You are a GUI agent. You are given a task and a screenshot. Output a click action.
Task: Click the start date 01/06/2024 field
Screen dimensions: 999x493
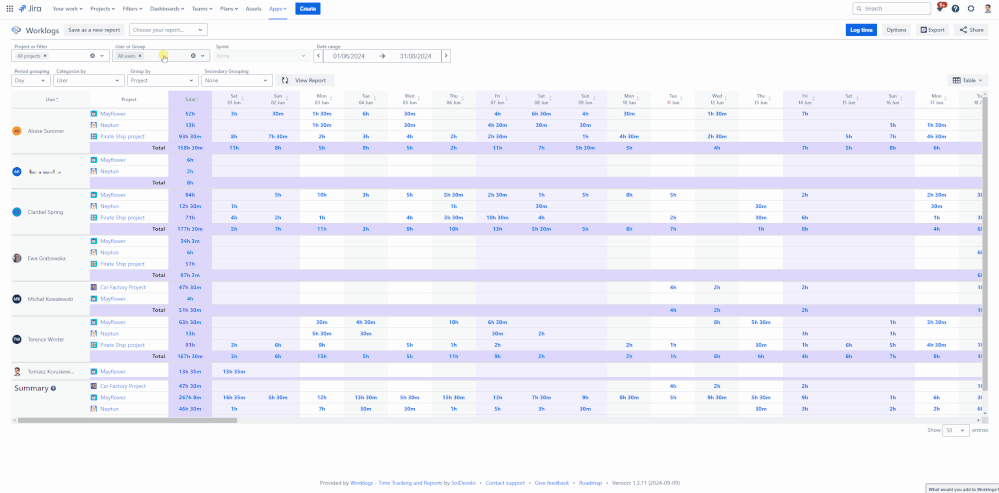347,56
